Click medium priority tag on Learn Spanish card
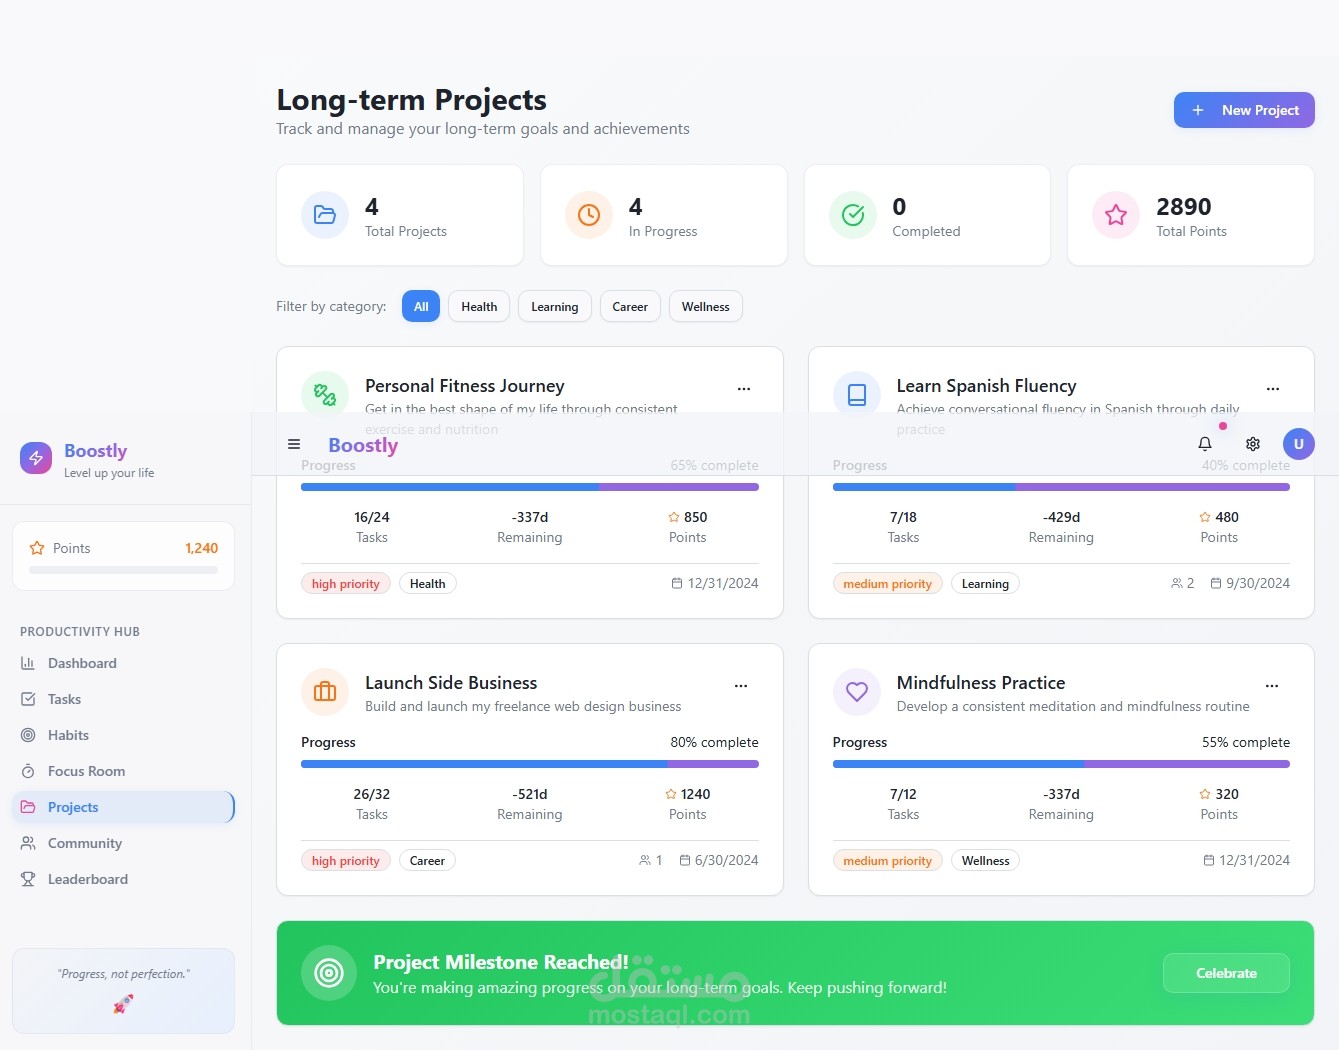1339x1050 pixels. tap(887, 584)
